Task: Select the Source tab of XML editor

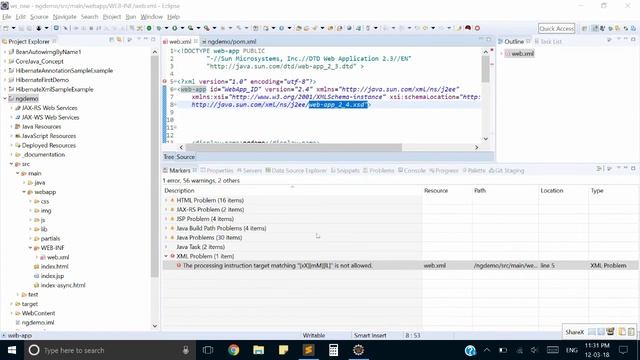Action: [x=186, y=157]
